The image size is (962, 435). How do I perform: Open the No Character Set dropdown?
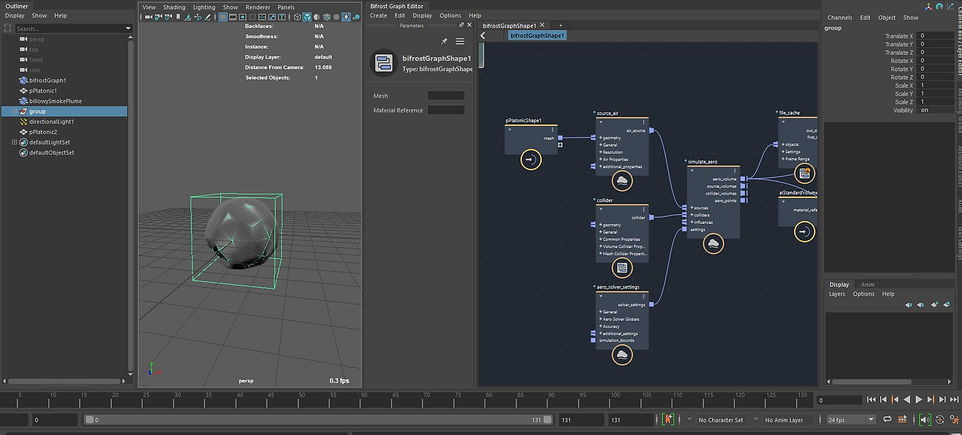pos(722,420)
